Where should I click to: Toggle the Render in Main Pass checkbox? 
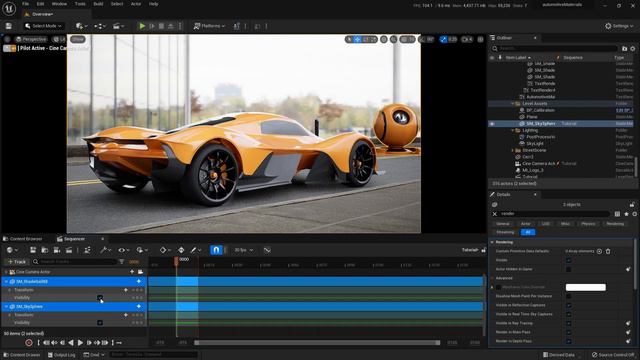pyautogui.click(x=569, y=332)
